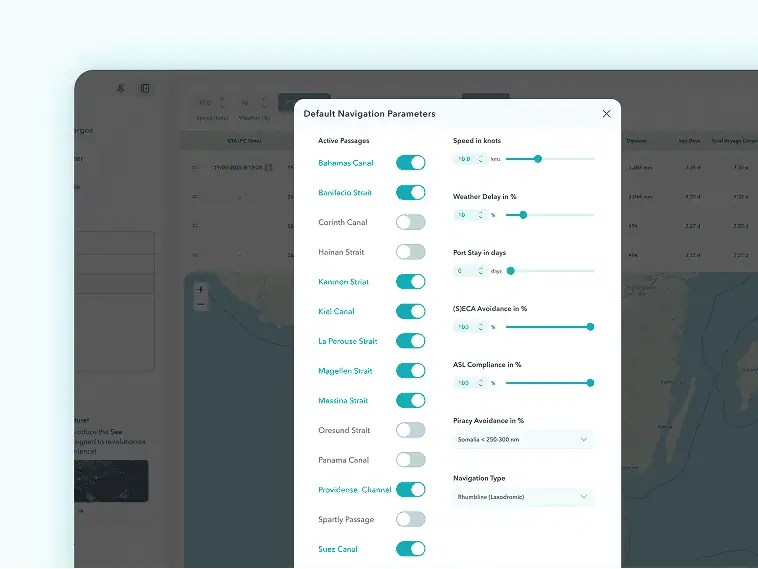
Task: Click the map zoom out minus icon
Action: click(201, 305)
